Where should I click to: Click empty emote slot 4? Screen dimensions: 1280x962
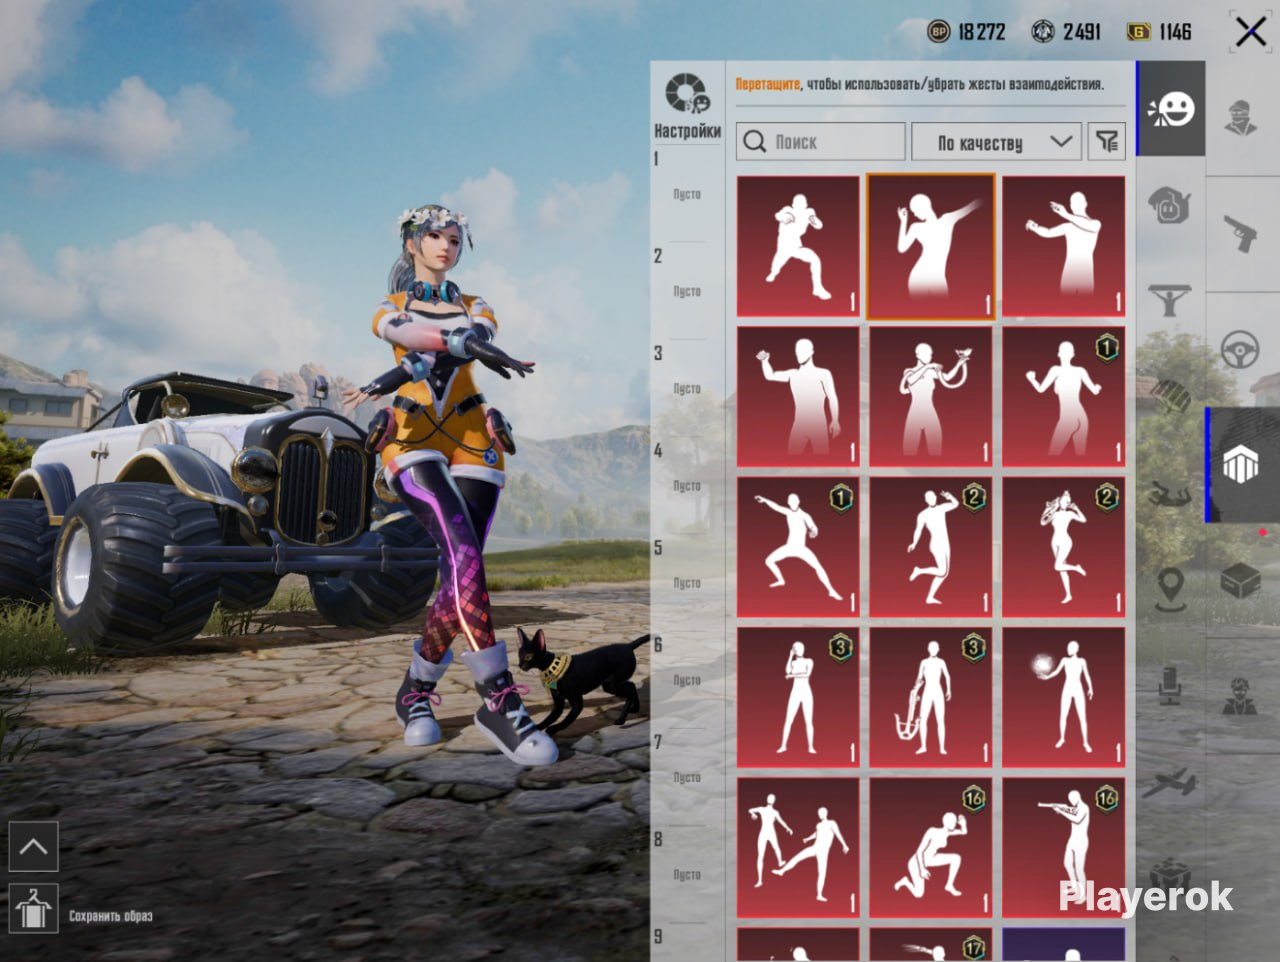click(687, 486)
